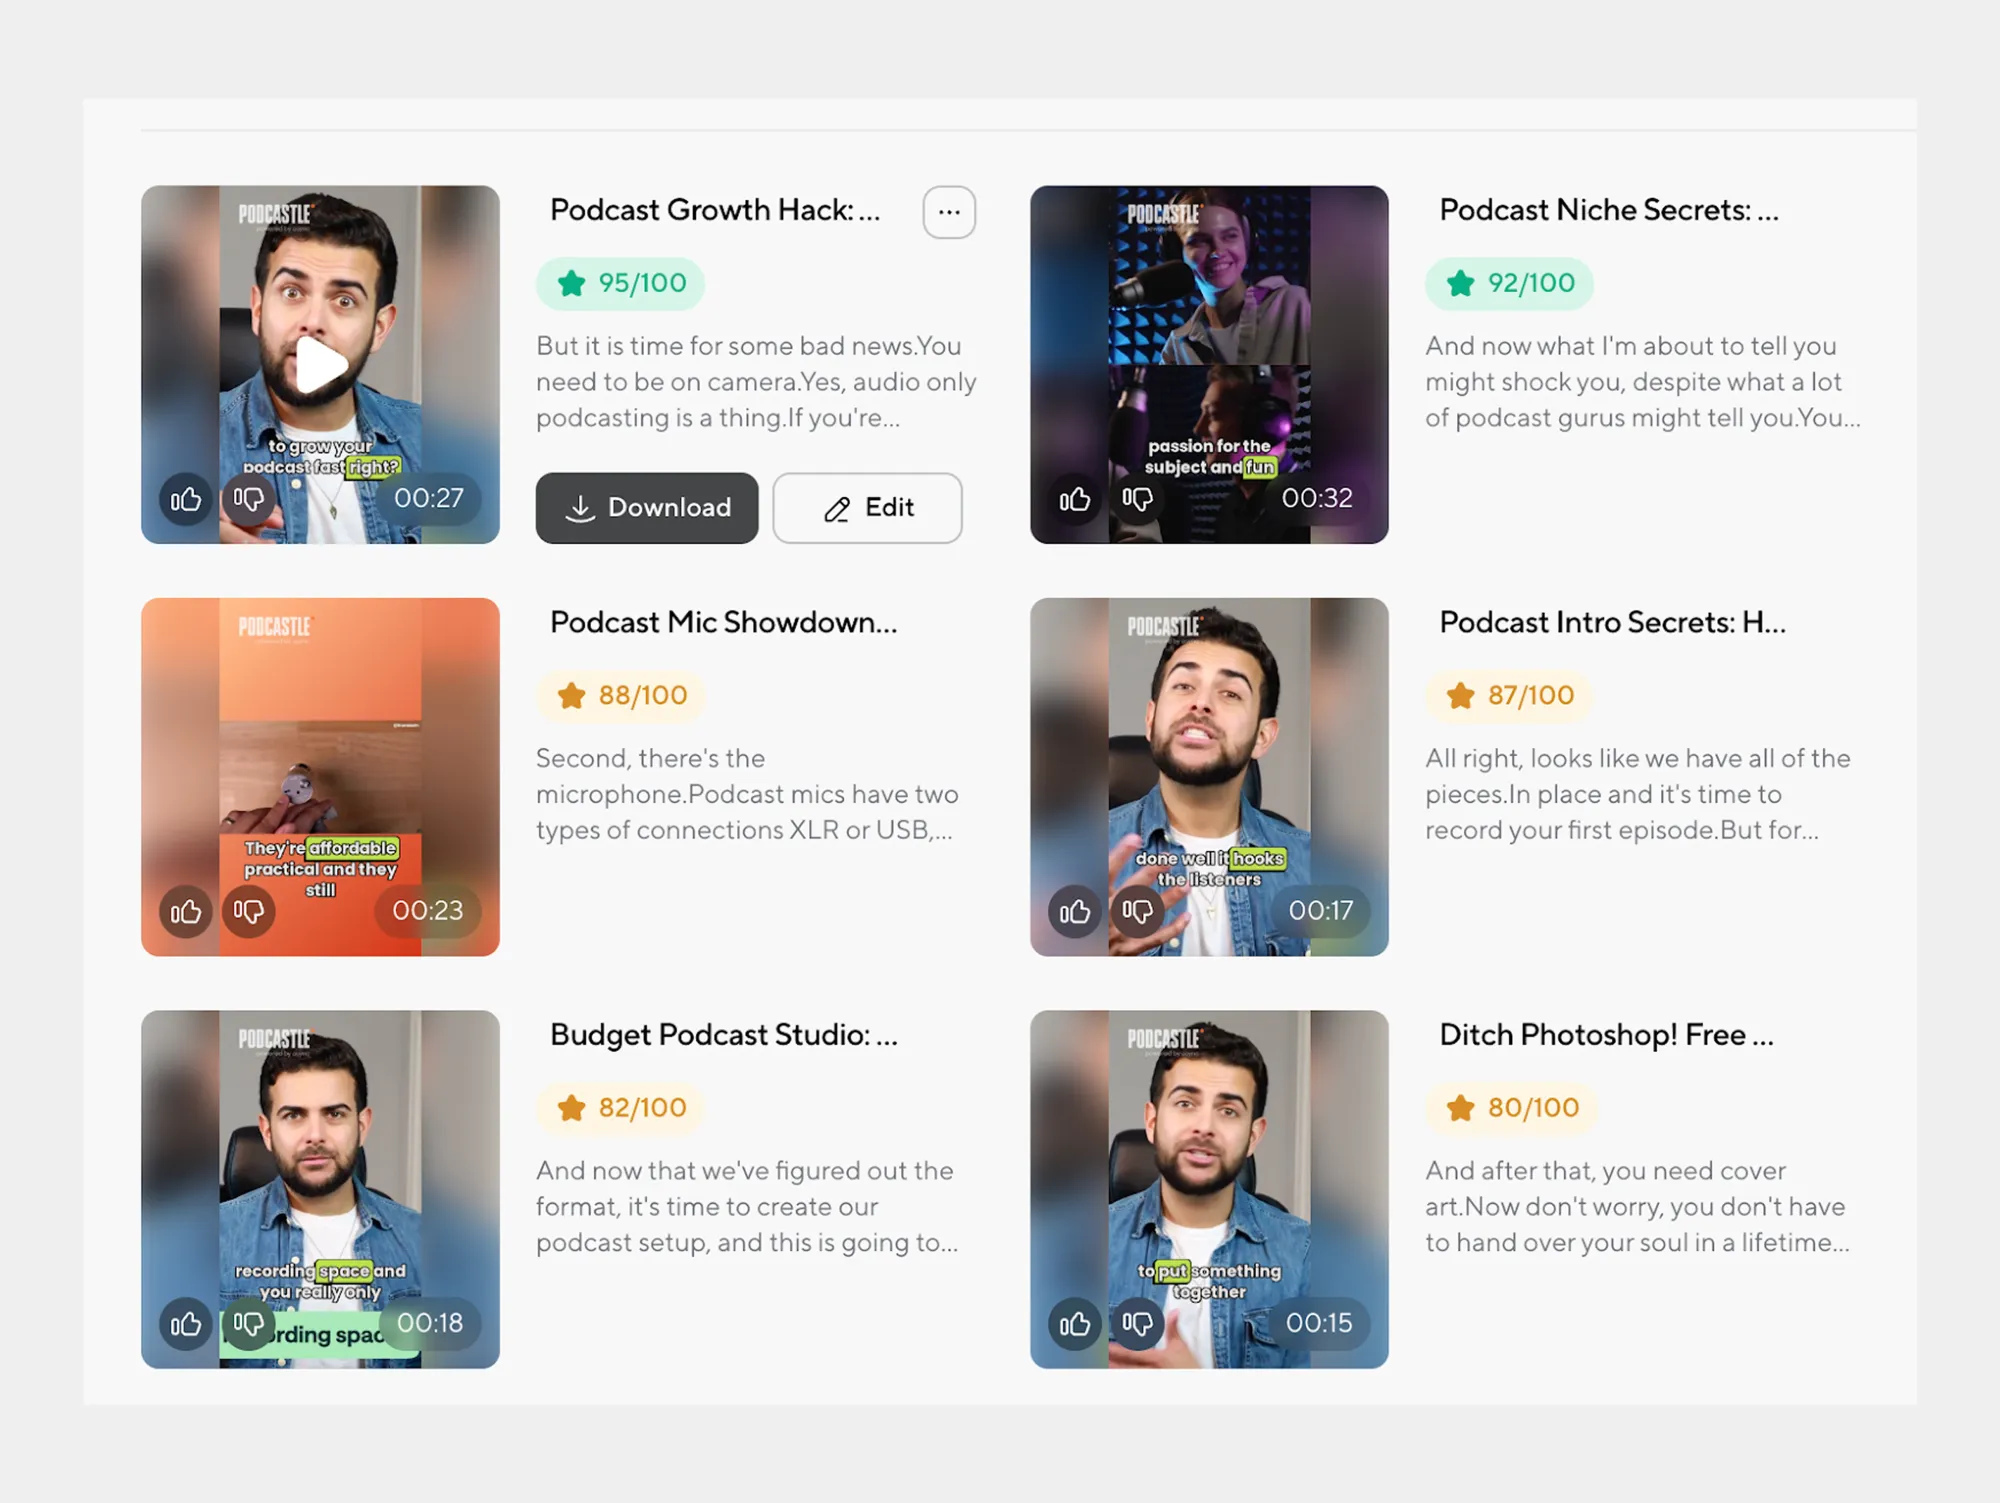The width and height of the screenshot is (2000, 1503).
Task: Edit the Podcast Growth Hack clip
Action: click(867, 508)
